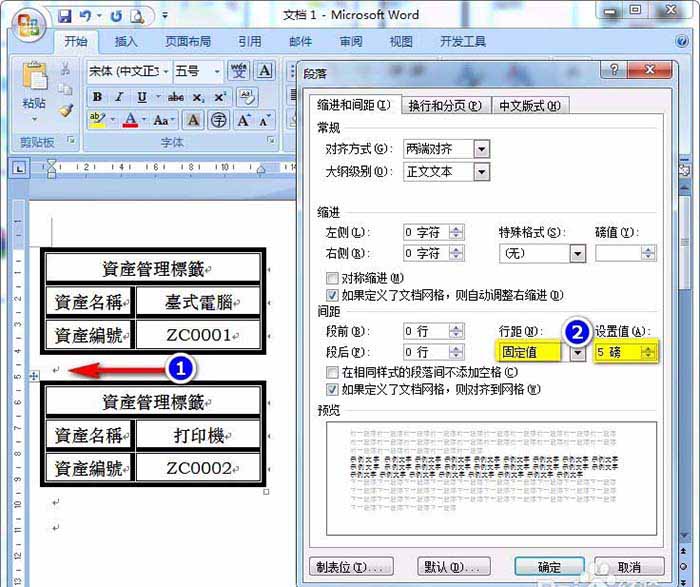This screenshot has width=700, height=587.
Task: Apply underline formatting
Action: point(142,97)
